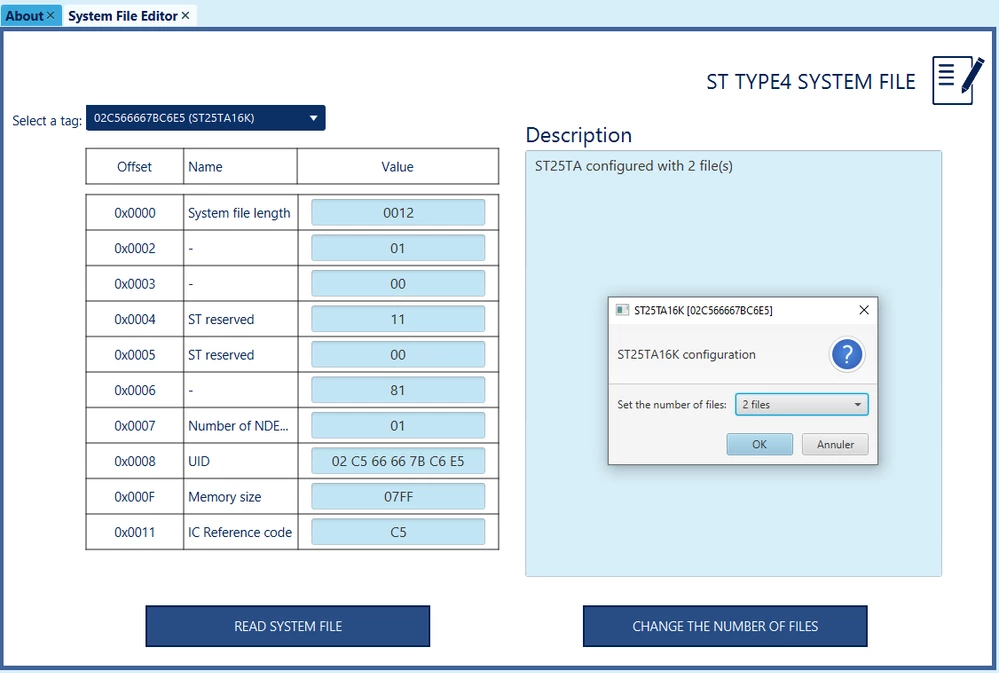
Task: Click the 0x0006 offset cell
Action: [x=134, y=390]
